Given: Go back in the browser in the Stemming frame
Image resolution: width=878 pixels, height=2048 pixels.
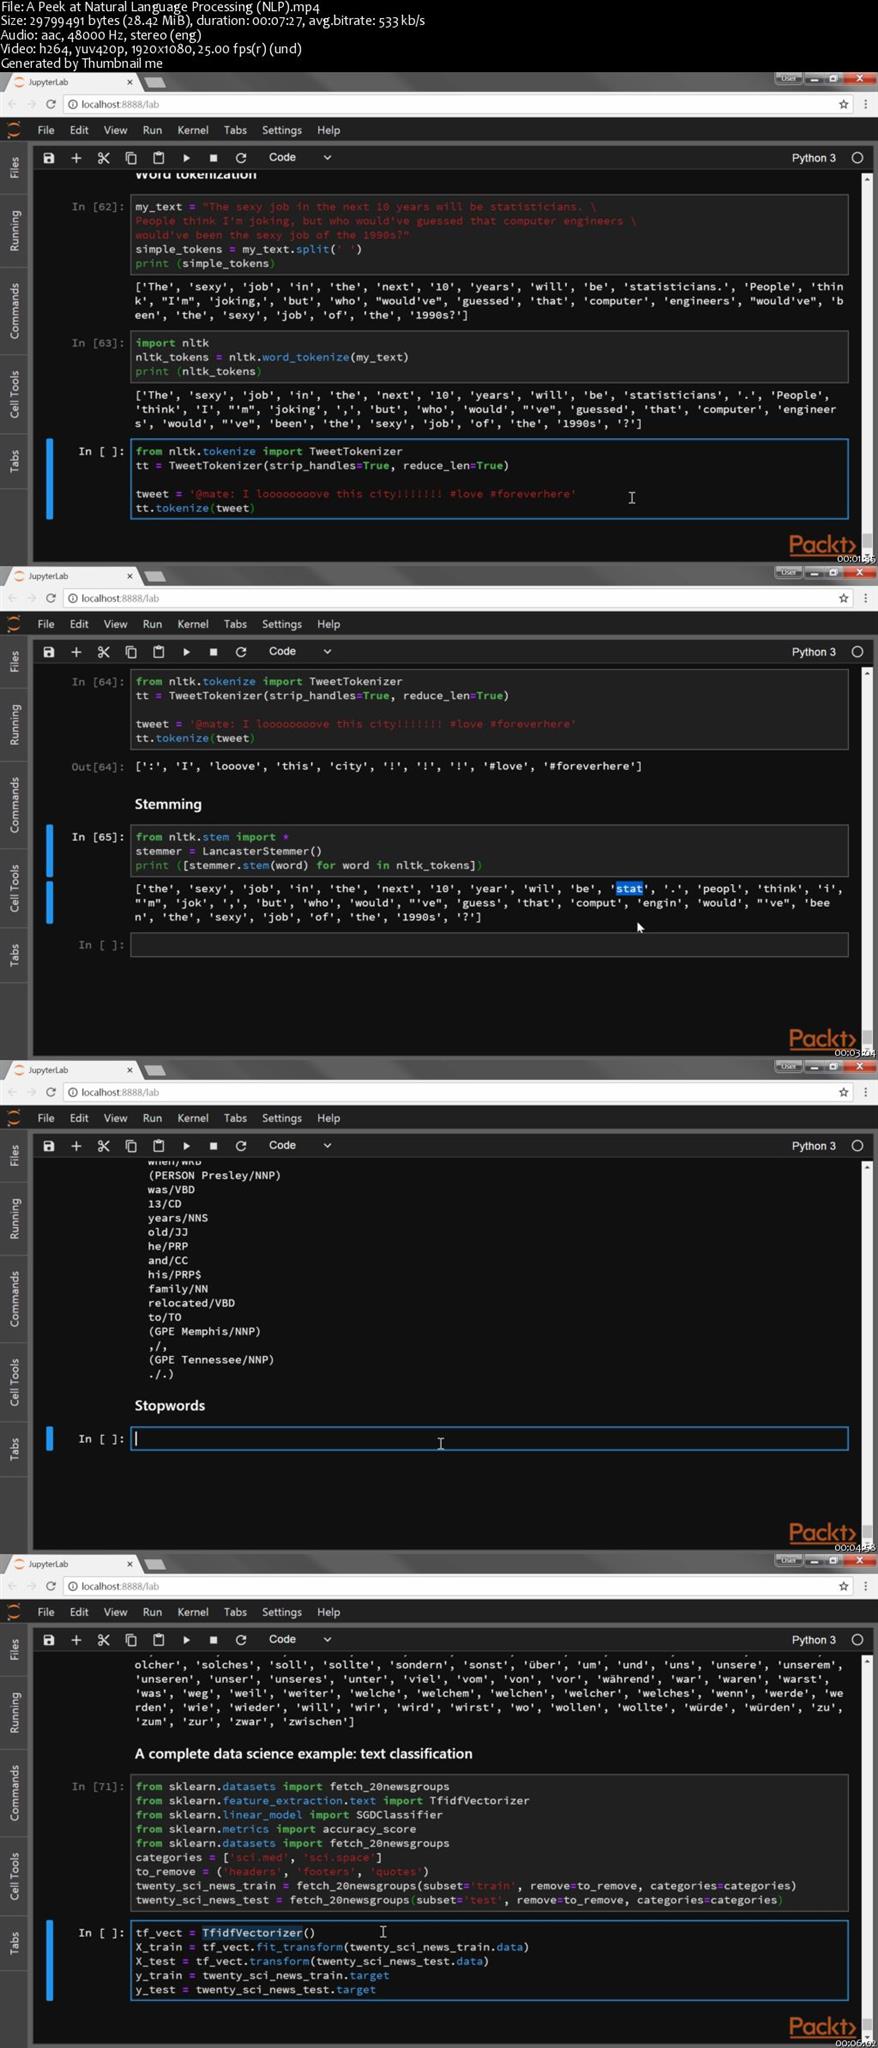Looking at the screenshot, I should click(x=12, y=598).
